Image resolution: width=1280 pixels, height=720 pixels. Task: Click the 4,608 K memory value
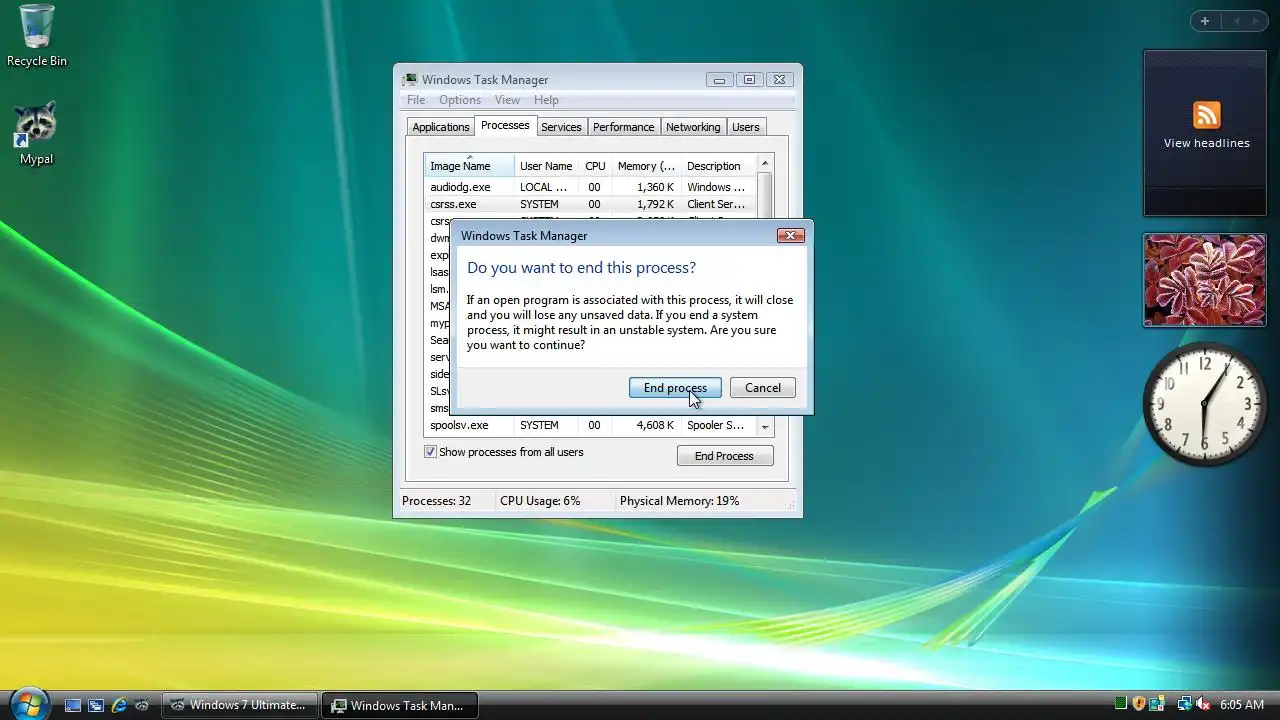pyautogui.click(x=655, y=425)
